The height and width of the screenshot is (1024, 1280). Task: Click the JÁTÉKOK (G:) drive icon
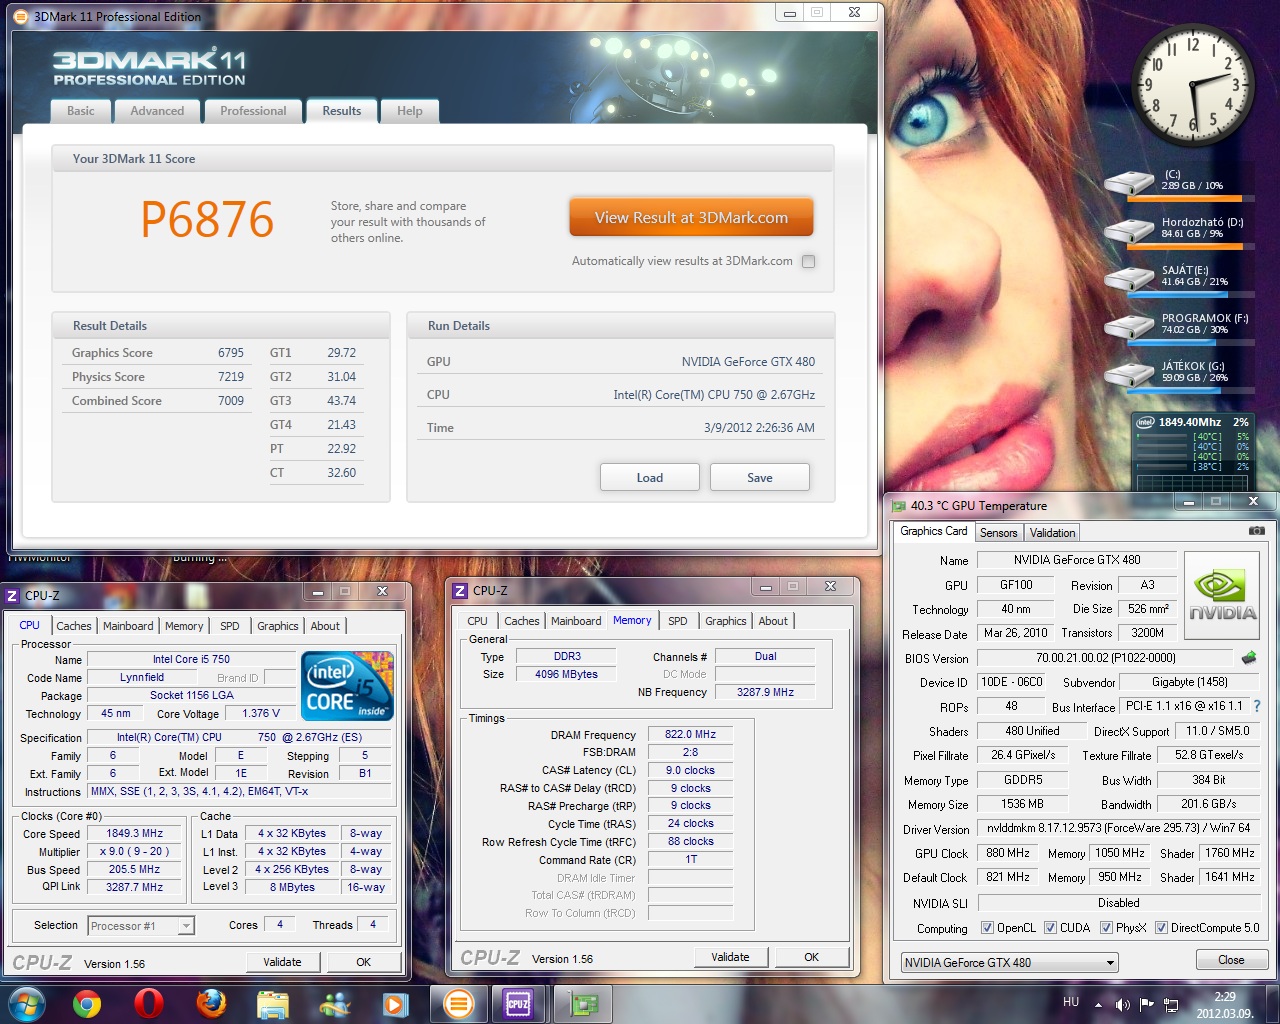point(1129,376)
